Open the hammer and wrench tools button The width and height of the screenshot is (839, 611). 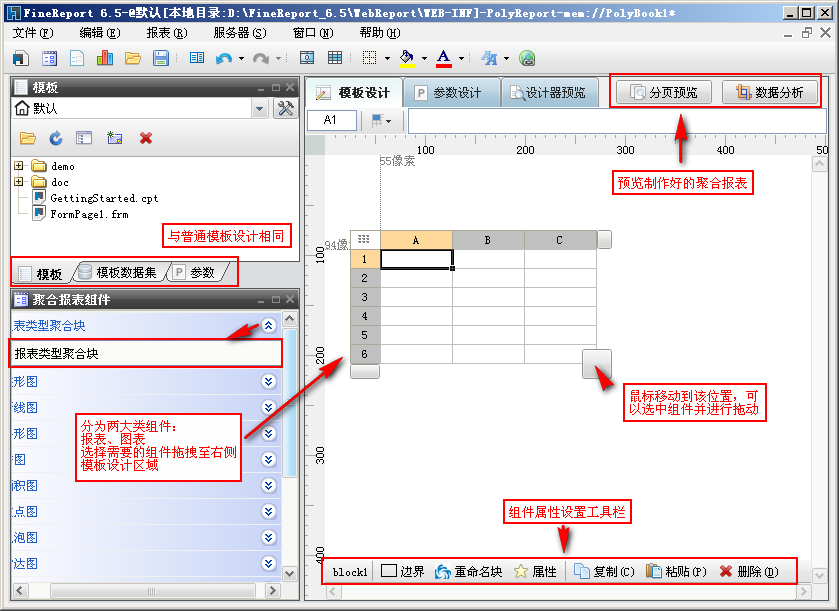tap(286, 109)
